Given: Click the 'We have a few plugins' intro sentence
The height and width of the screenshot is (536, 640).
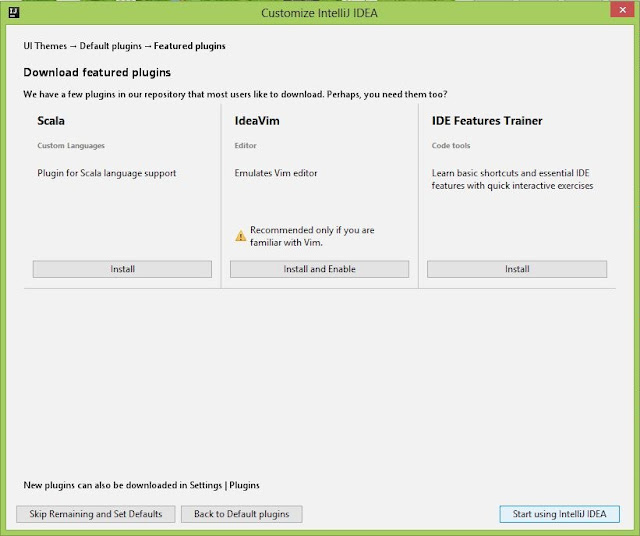Looking at the screenshot, I should (235, 94).
